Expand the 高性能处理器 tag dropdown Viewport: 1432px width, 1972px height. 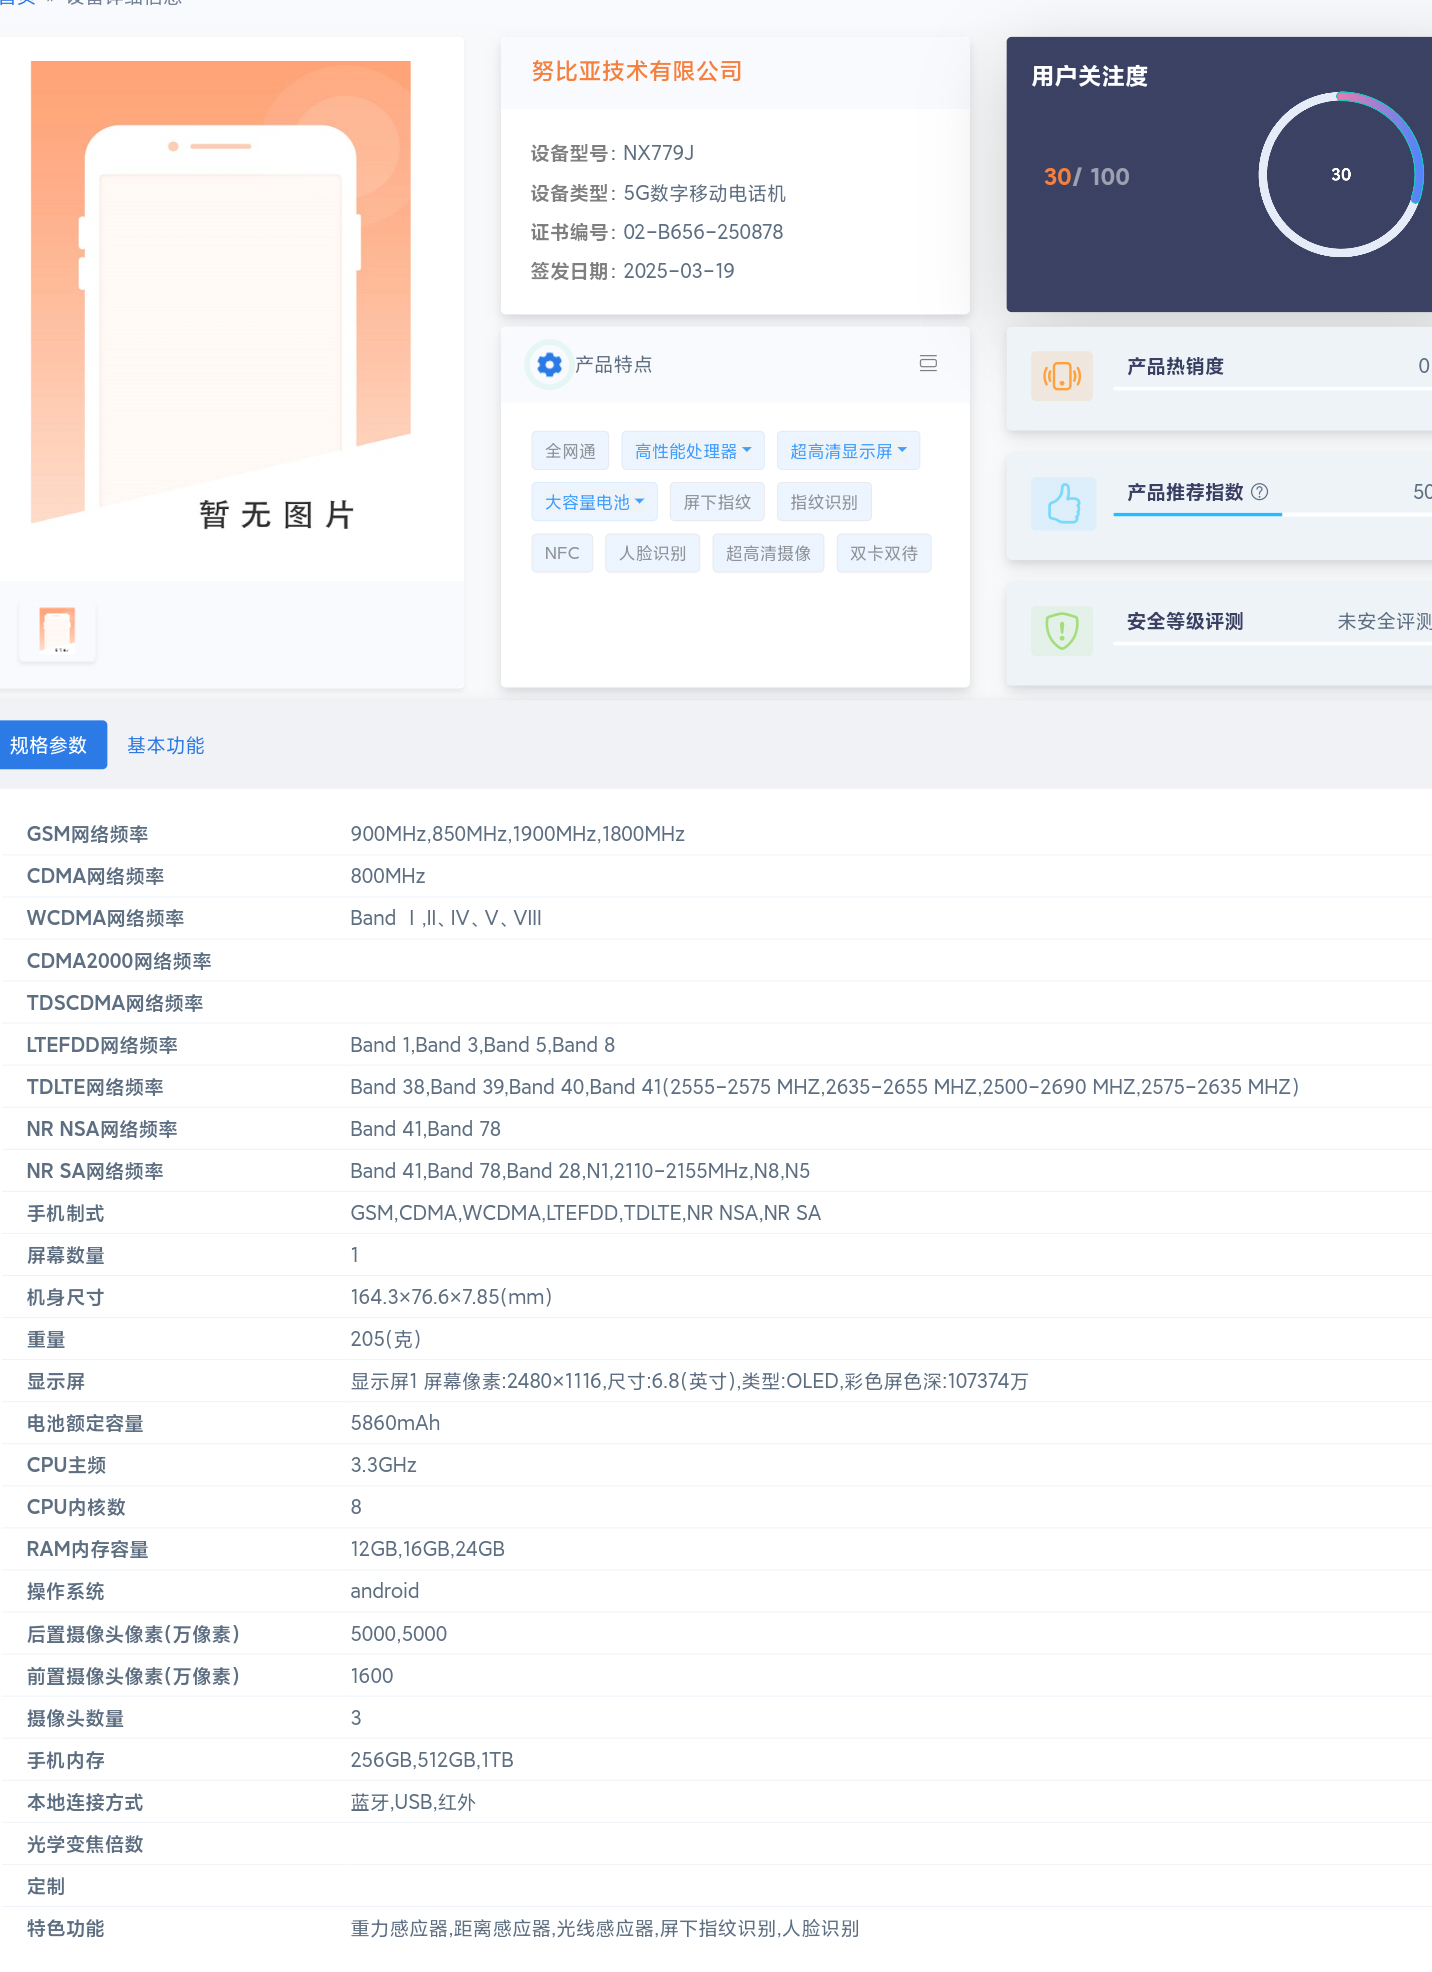(x=693, y=451)
